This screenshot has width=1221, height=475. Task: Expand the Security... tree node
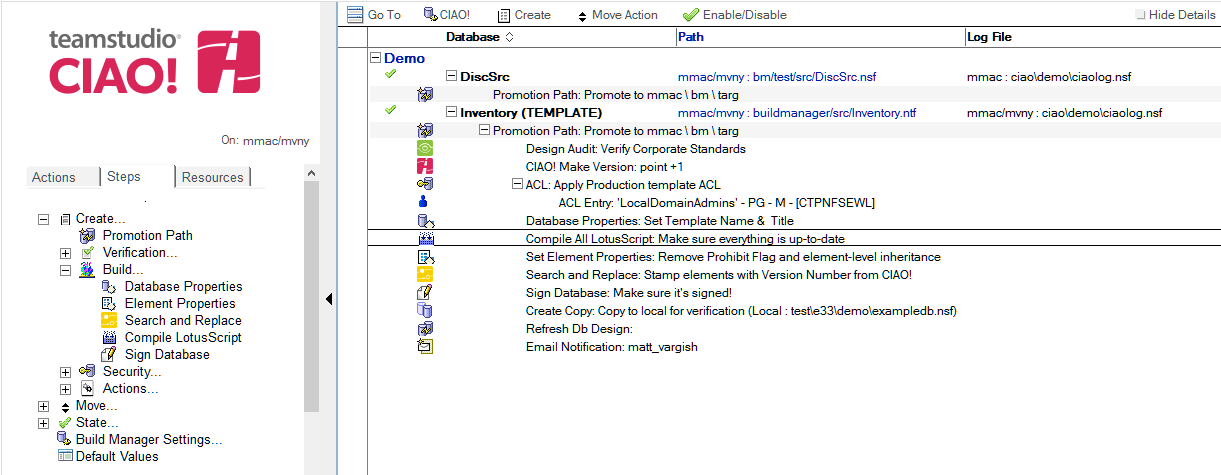coord(65,371)
